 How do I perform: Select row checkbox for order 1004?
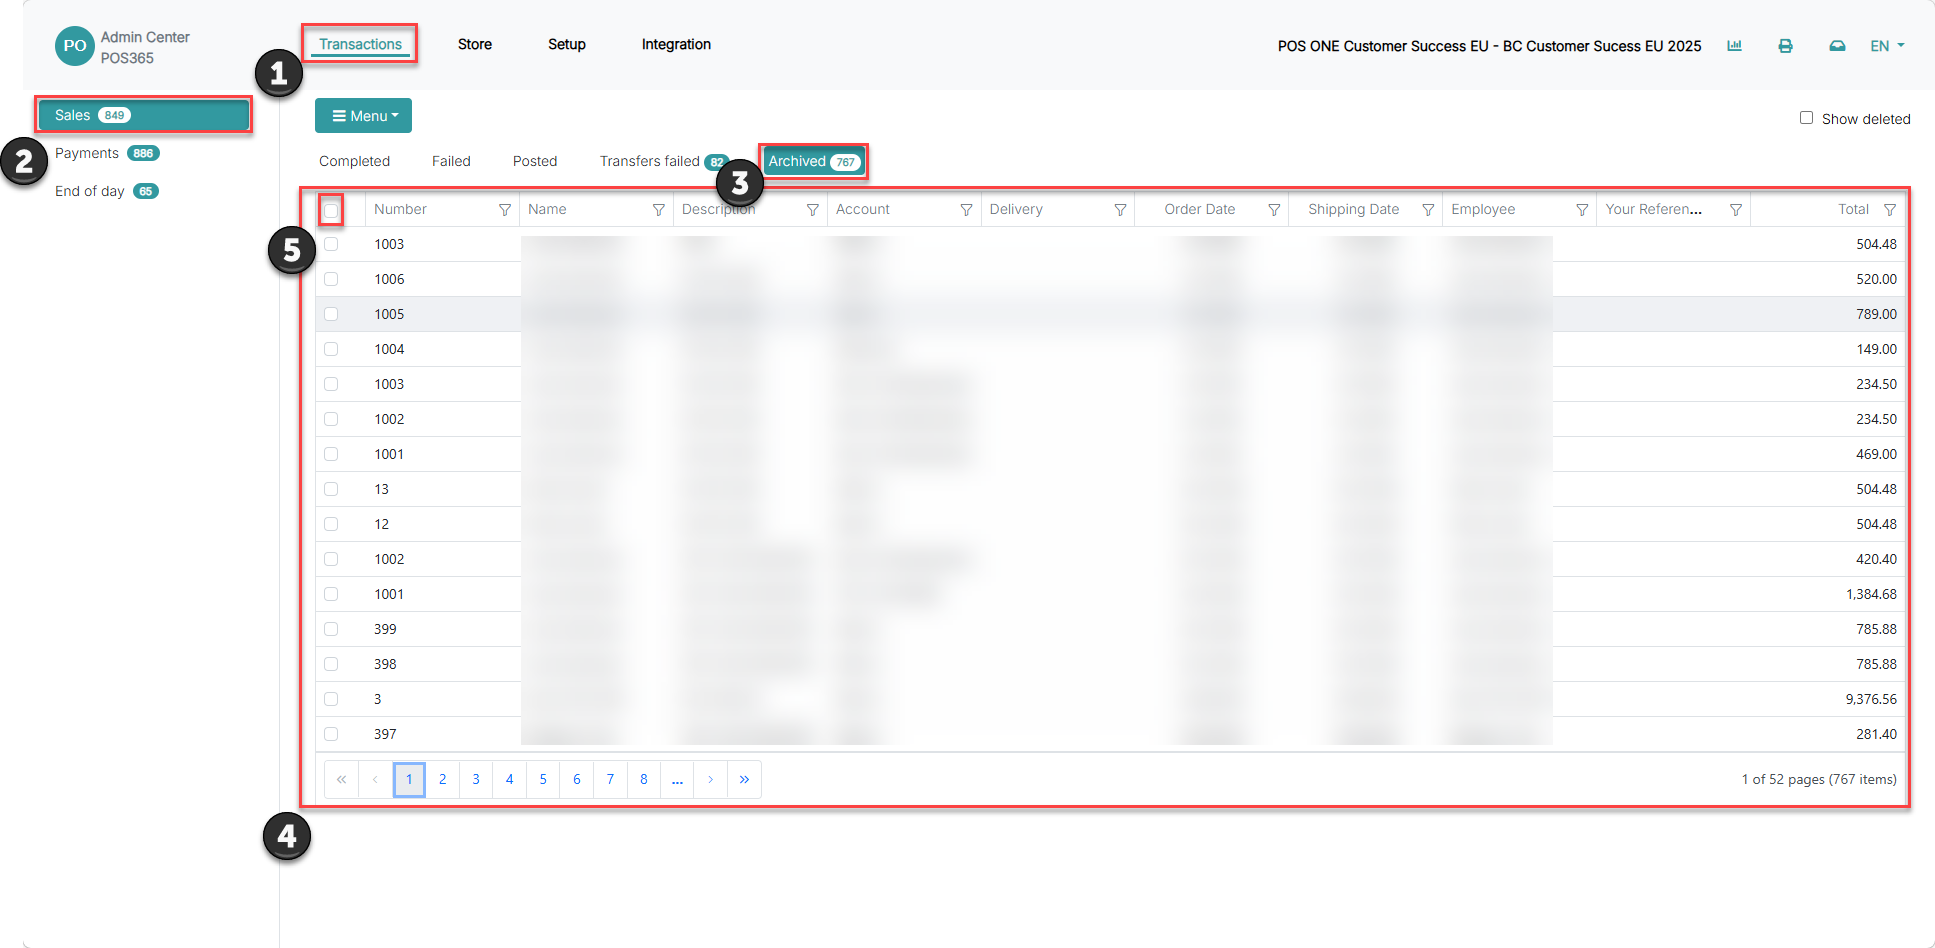point(331,349)
